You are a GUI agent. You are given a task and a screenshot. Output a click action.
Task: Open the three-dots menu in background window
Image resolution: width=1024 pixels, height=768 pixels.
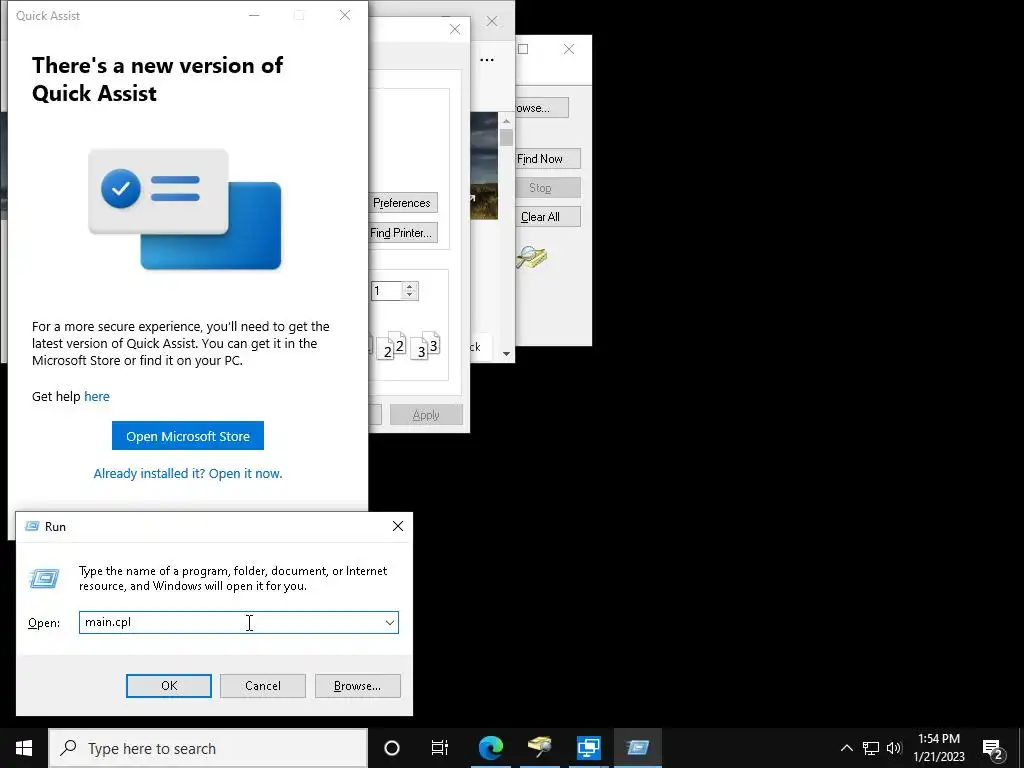[487, 59]
